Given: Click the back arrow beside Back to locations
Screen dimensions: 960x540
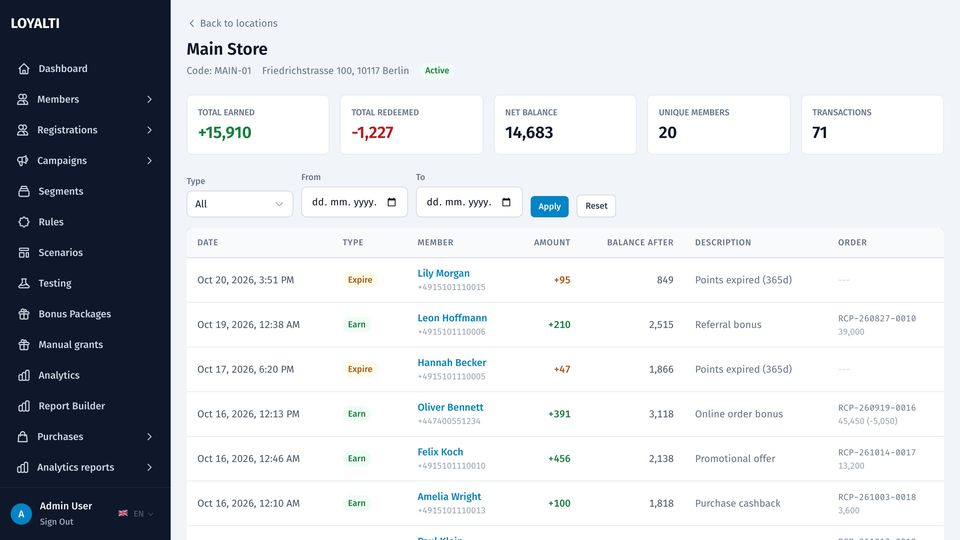Looking at the screenshot, I should point(192,23).
